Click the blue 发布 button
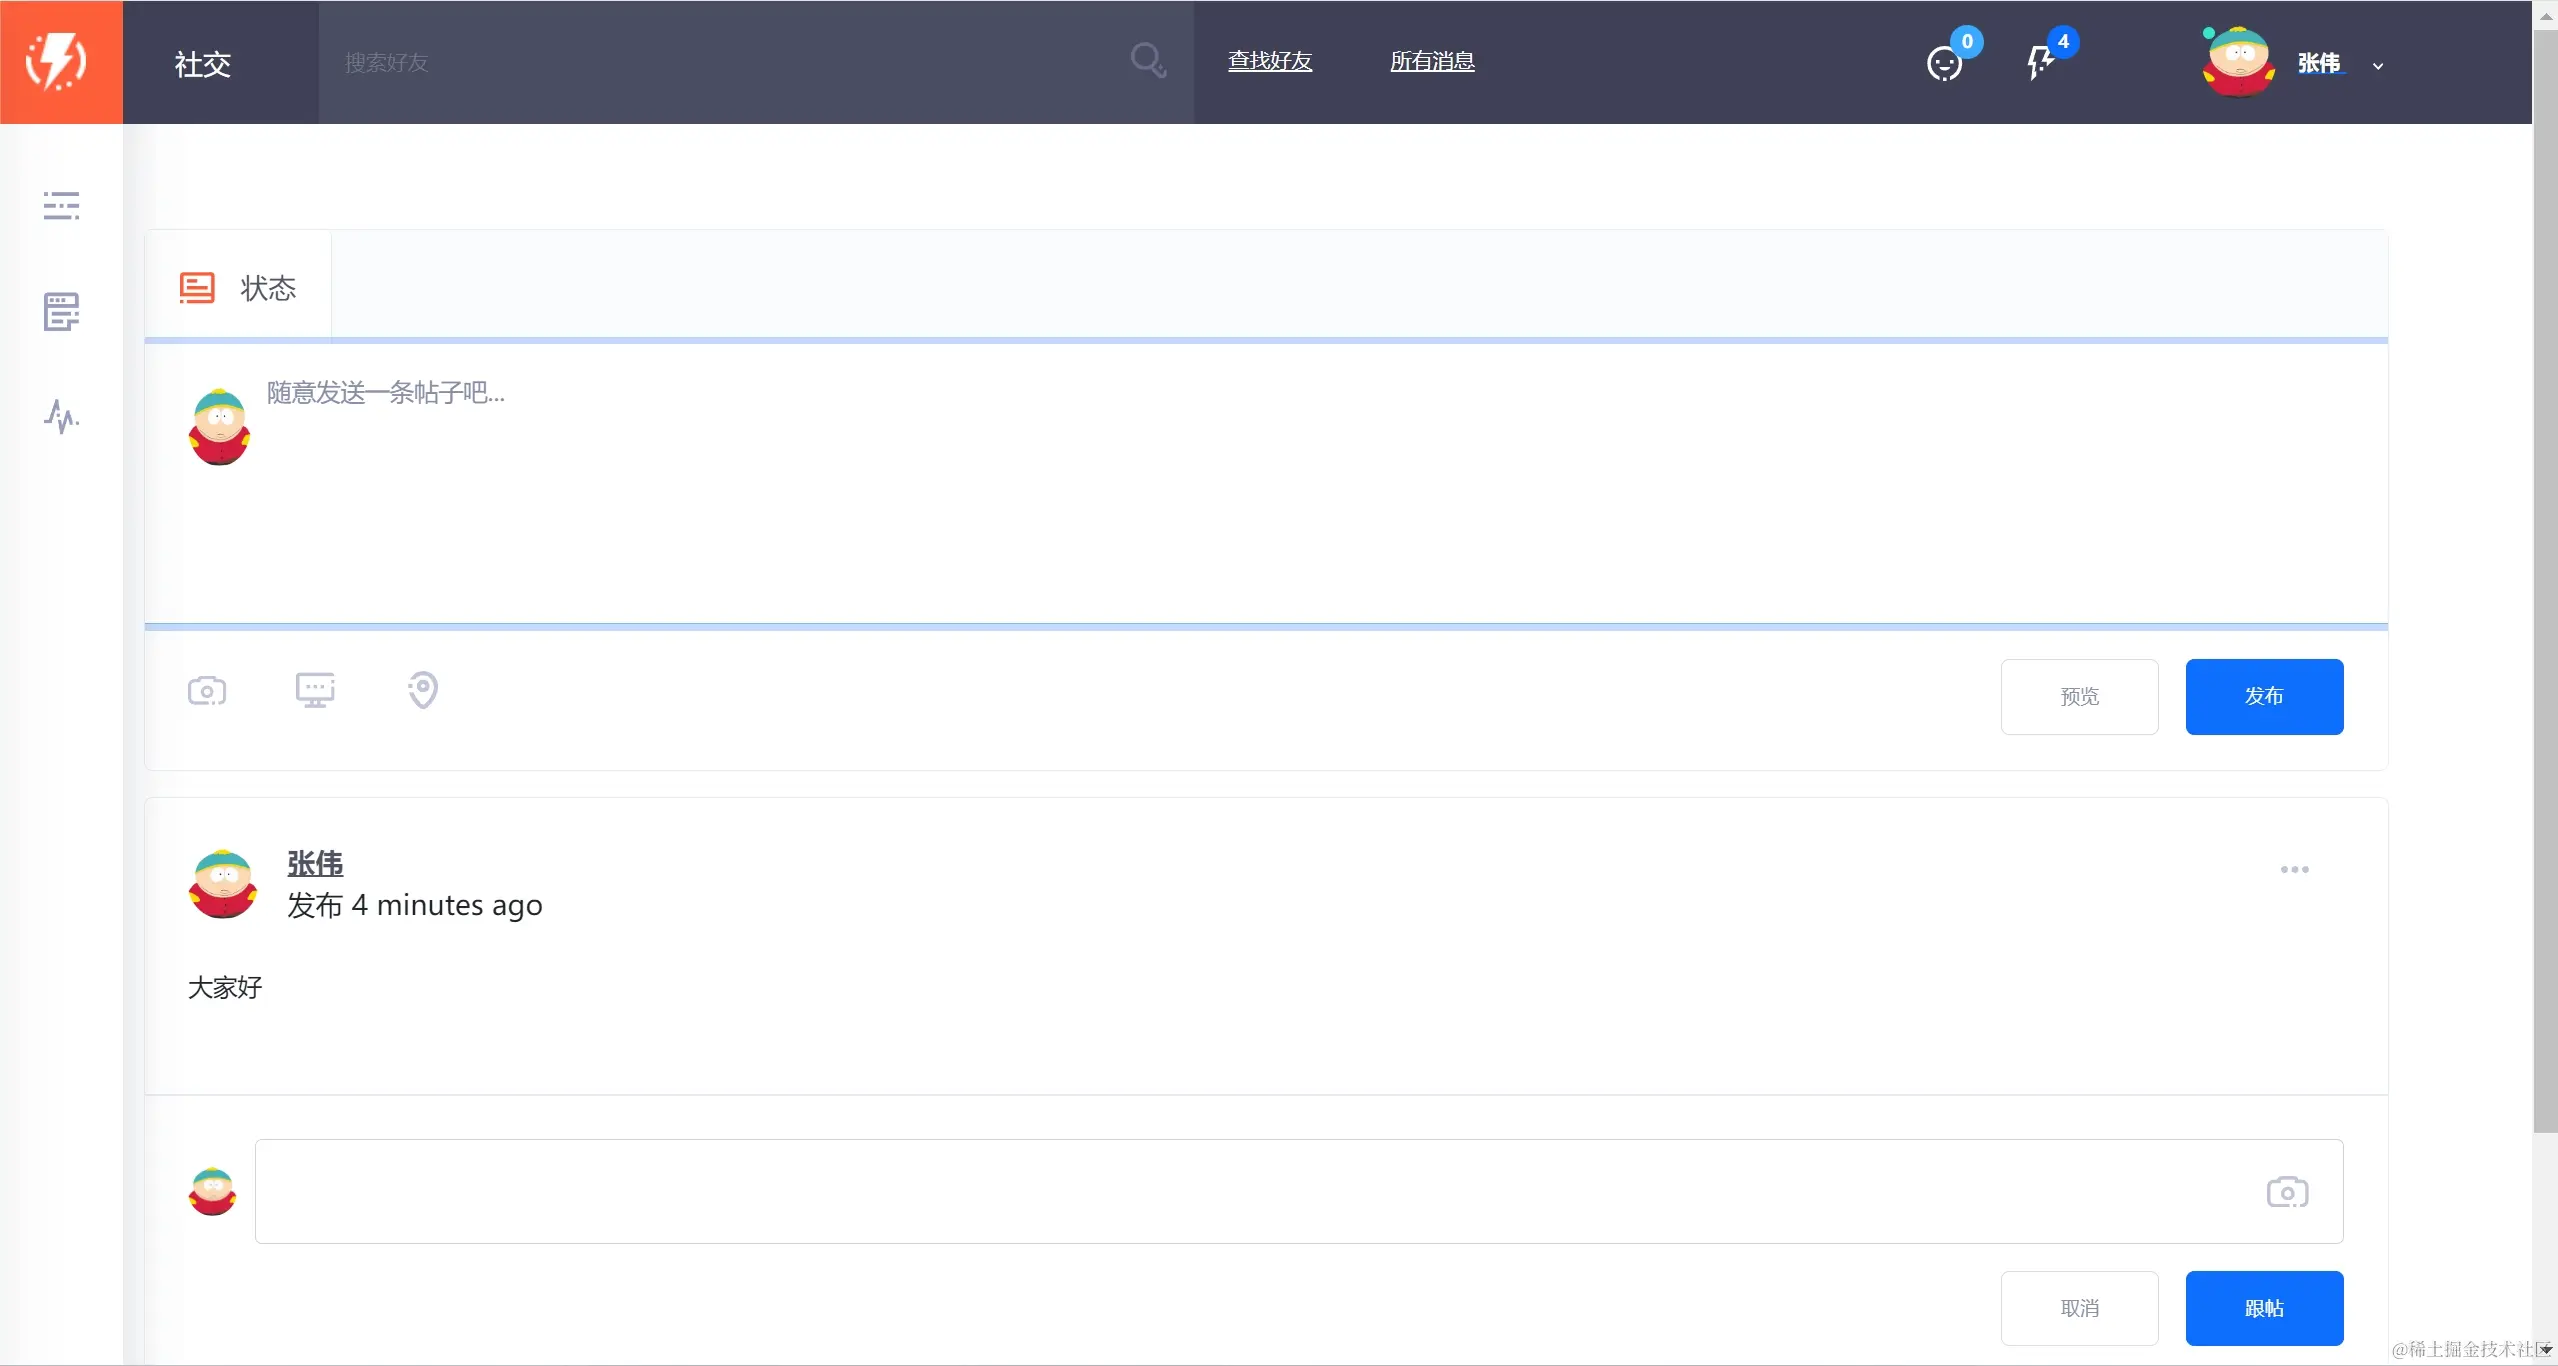Screen dimensions: 2558x1366 [2264, 696]
